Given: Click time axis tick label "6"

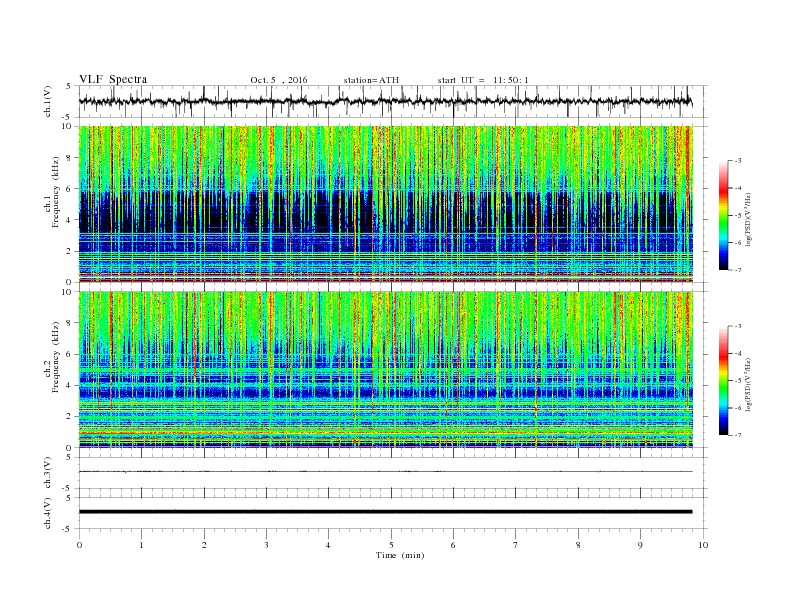Looking at the screenshot, I should pyautogui.click(x=454, y=545).
